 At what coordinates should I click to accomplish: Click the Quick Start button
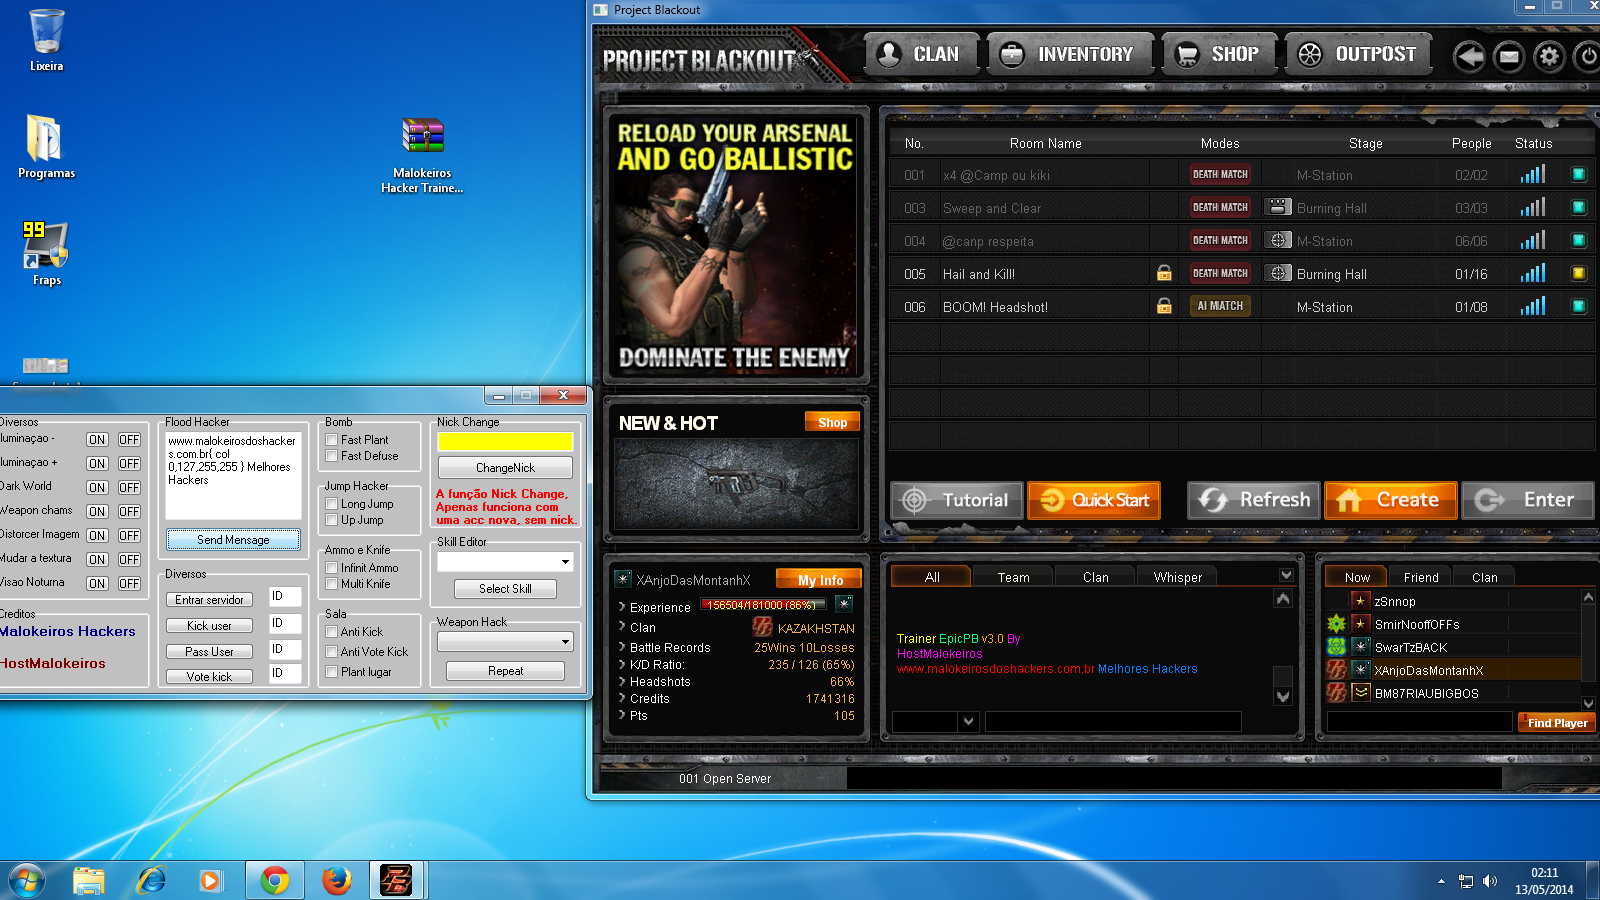[1094, 500]
